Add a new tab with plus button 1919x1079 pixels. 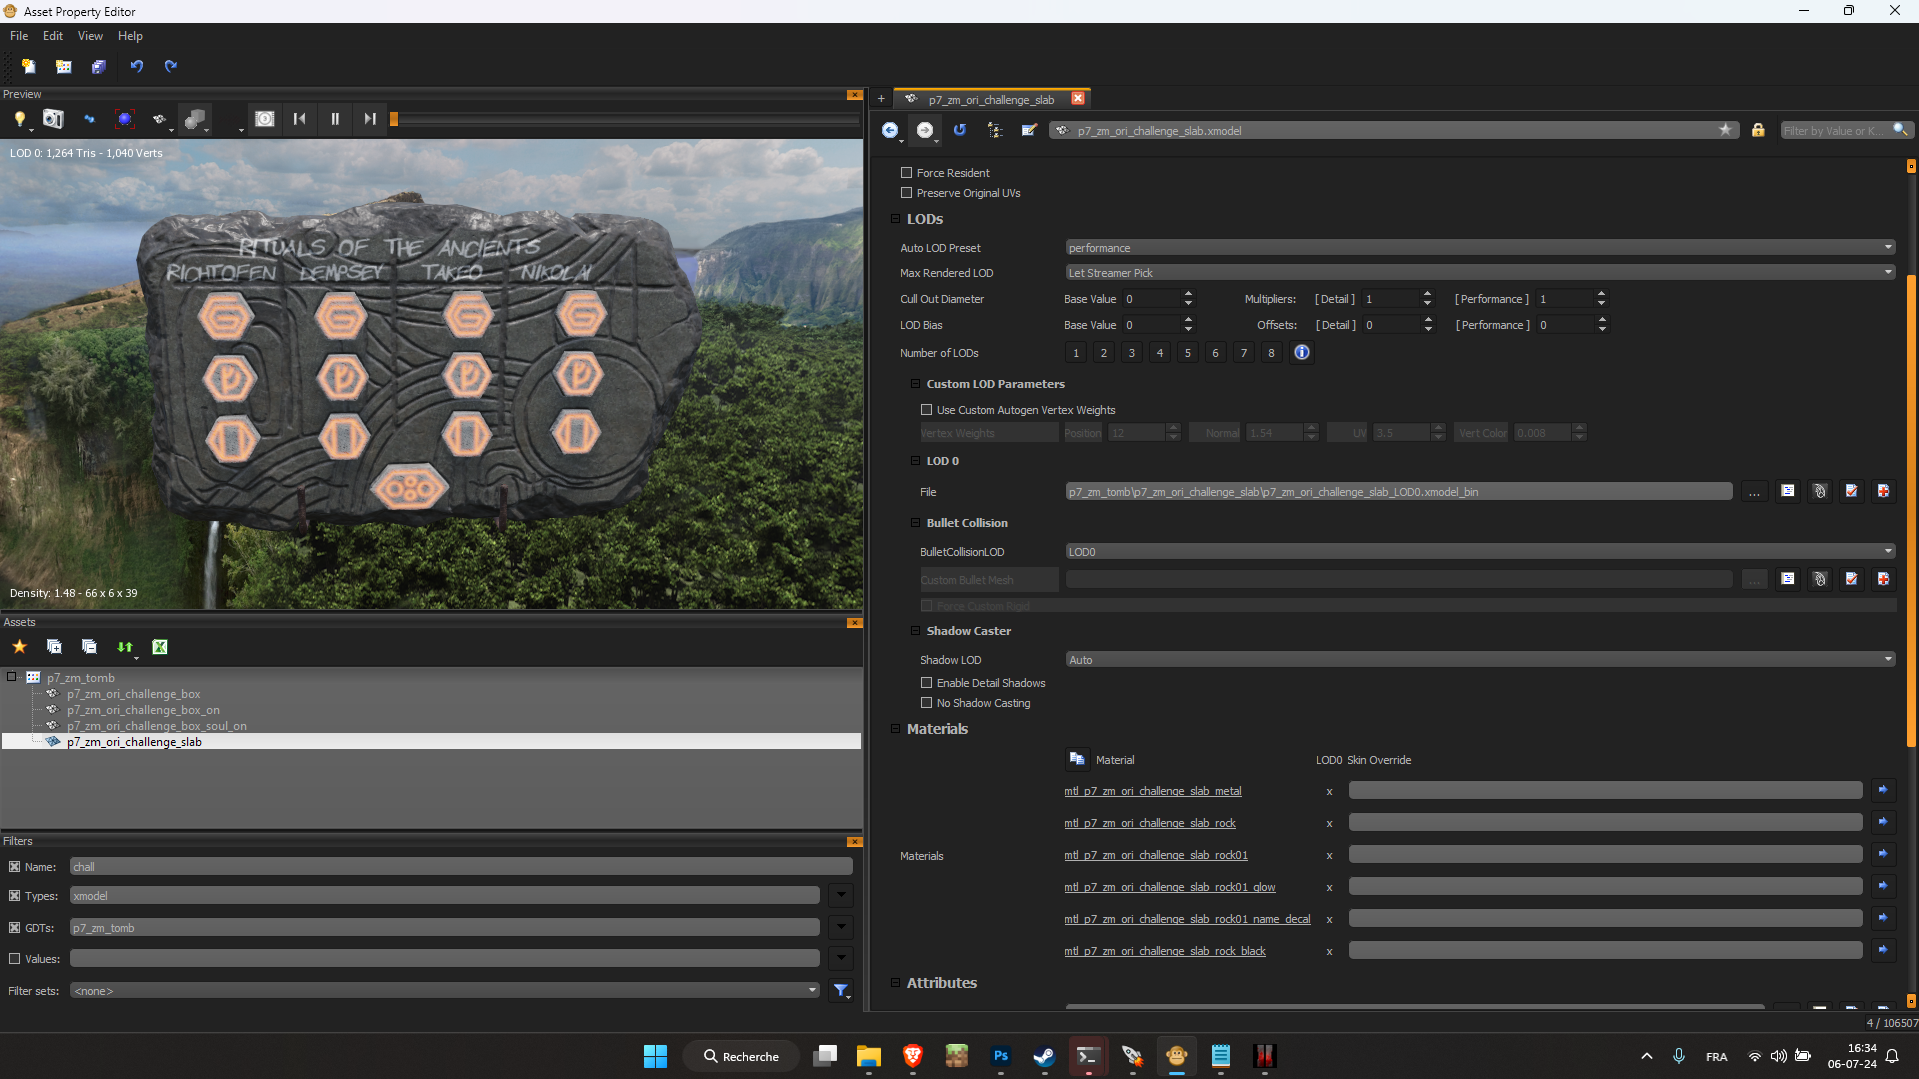point(881,99)
